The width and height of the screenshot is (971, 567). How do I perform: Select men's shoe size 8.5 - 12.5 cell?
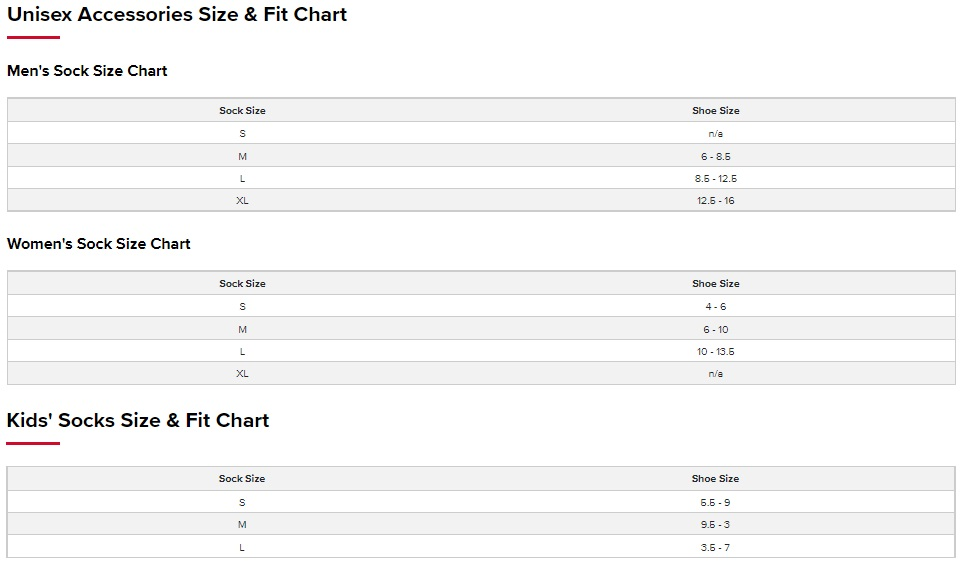tap(715, 179)
